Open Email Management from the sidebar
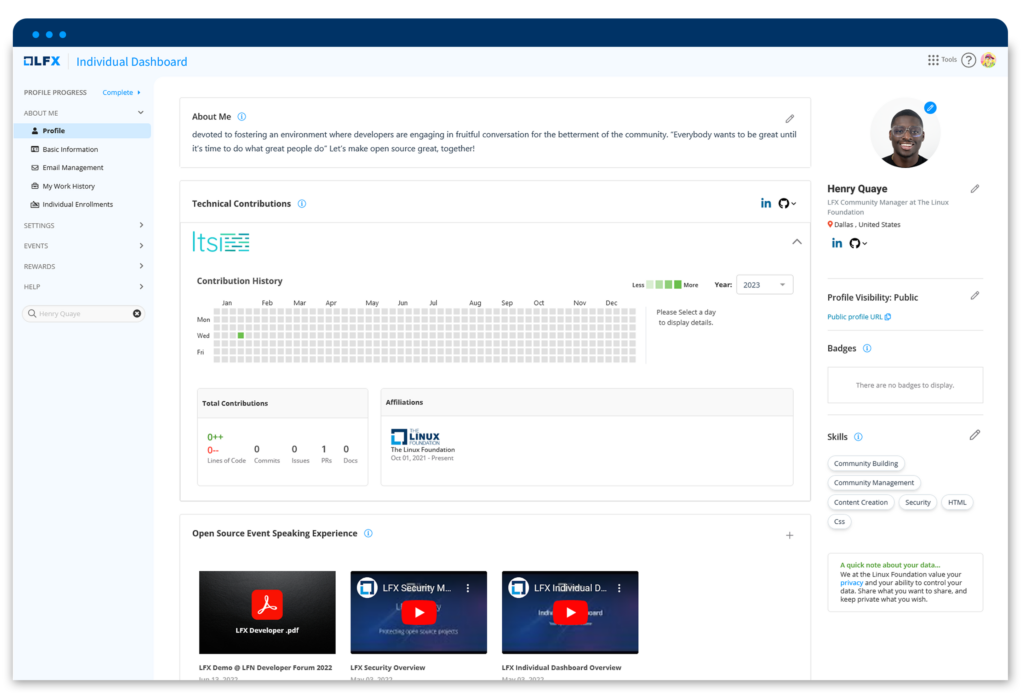 coord(73,167)
